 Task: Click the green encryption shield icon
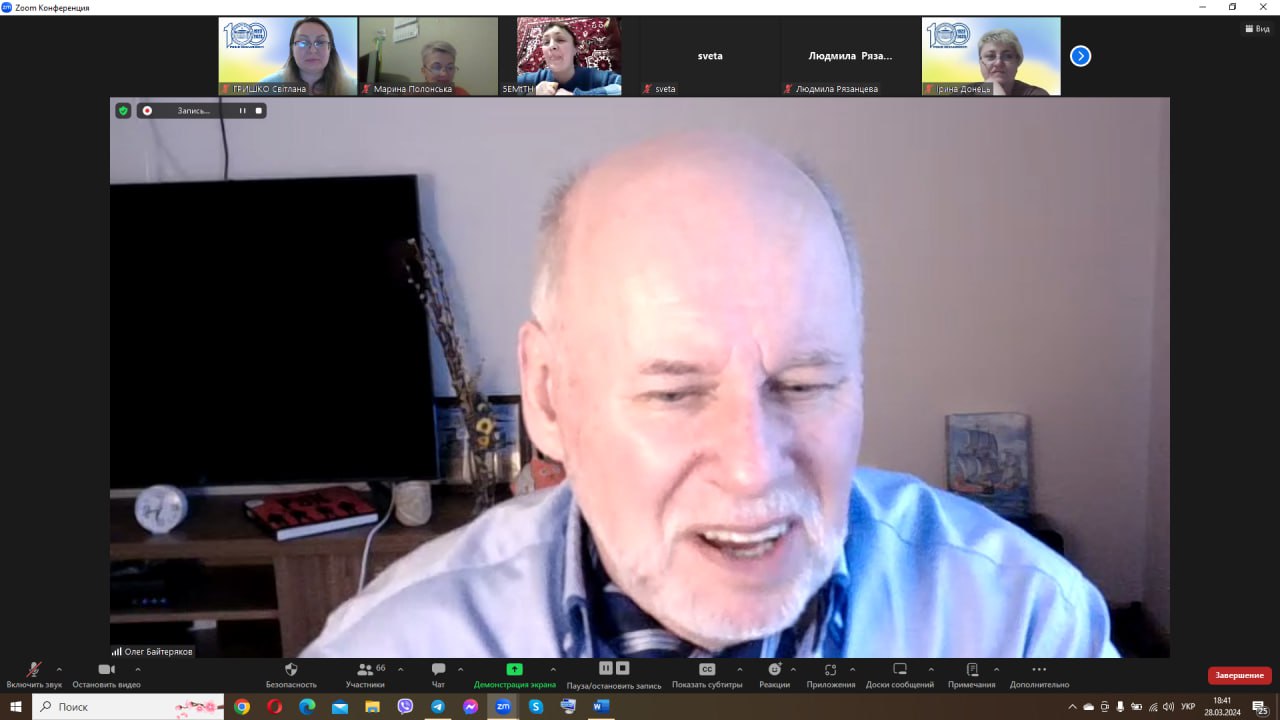coord(123,111)
